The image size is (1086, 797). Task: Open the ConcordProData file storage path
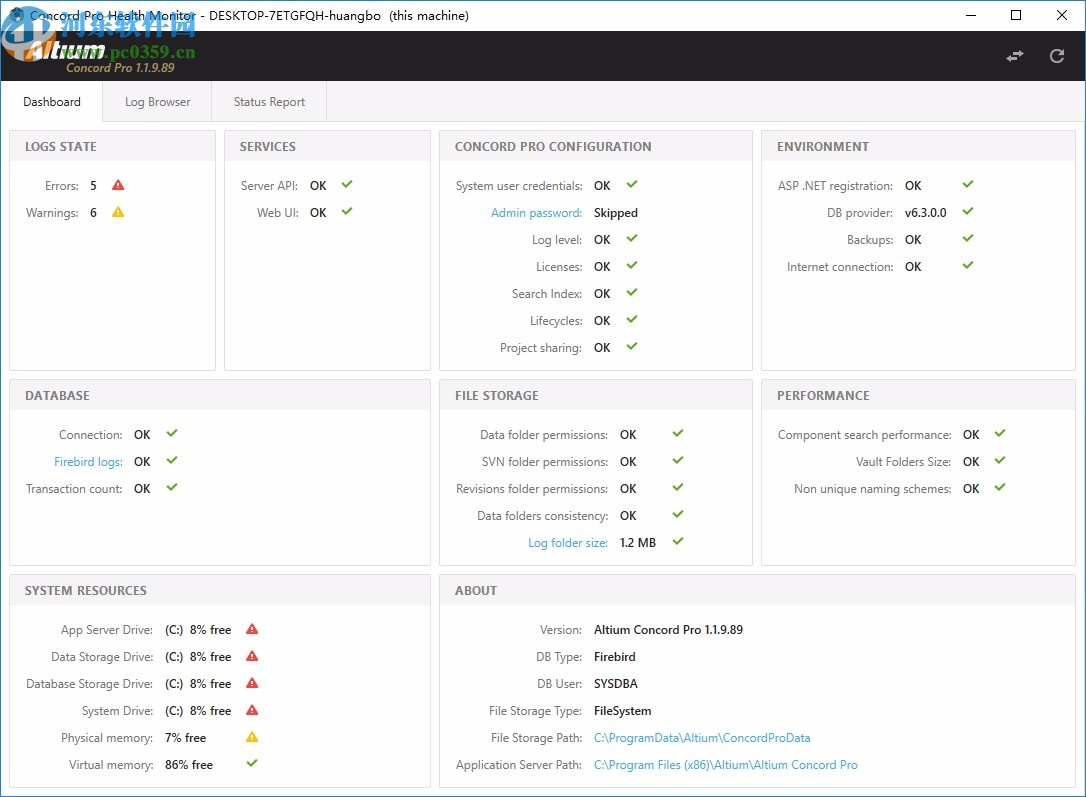point(702,738)
